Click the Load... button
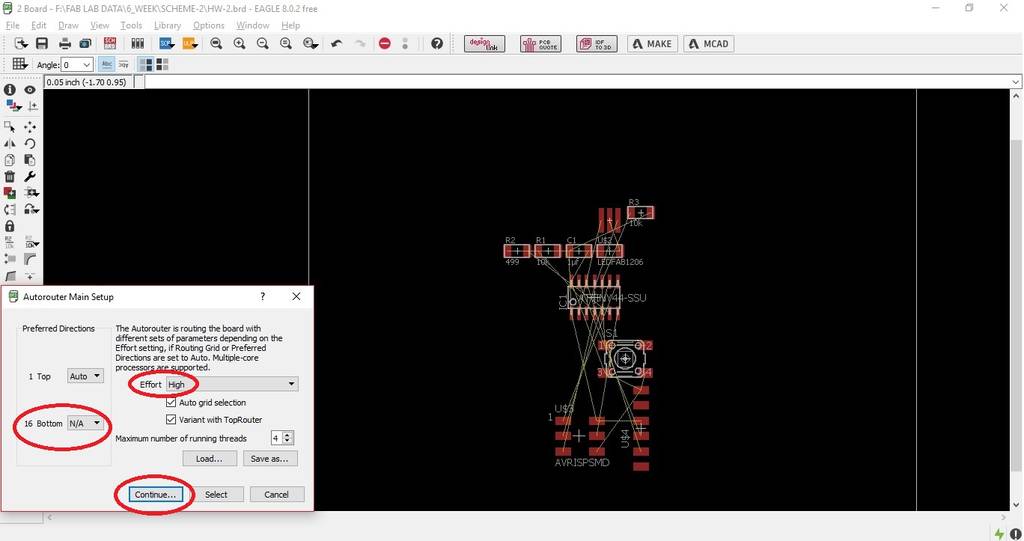 click(x=209, y=459)
